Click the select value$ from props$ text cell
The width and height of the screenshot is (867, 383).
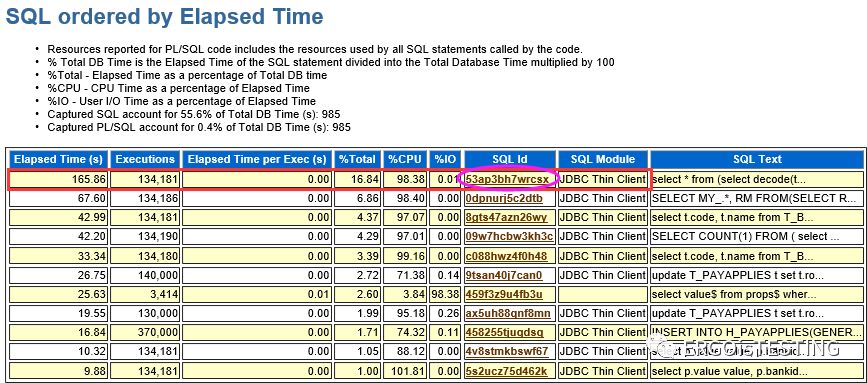point(757,294)
